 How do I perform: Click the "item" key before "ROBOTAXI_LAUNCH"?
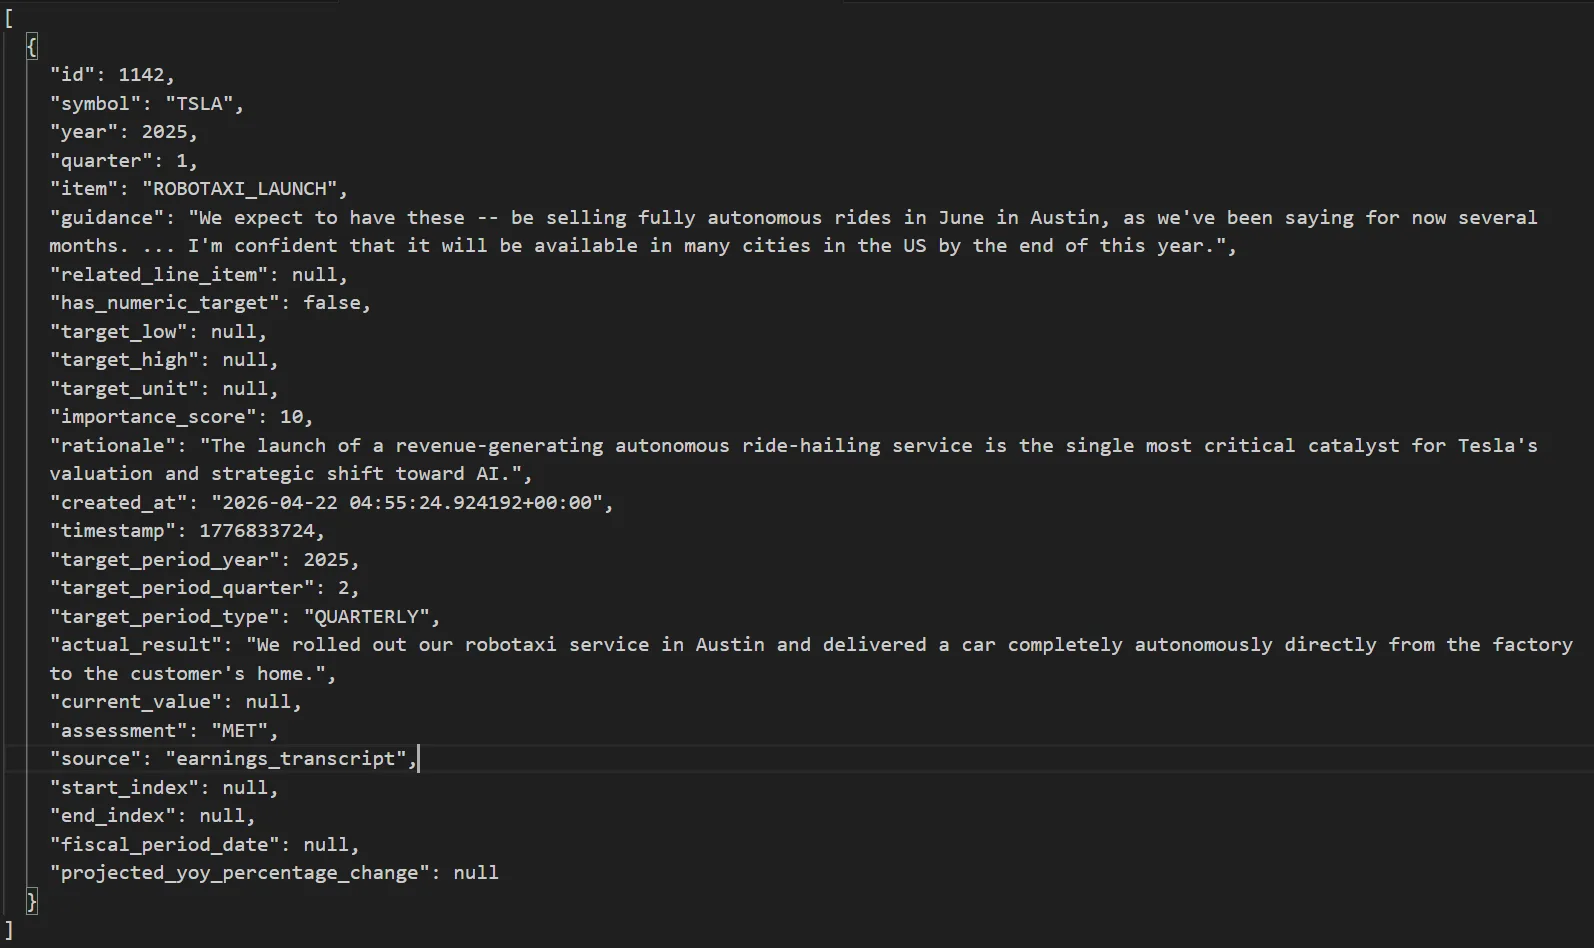coord(84,189)
